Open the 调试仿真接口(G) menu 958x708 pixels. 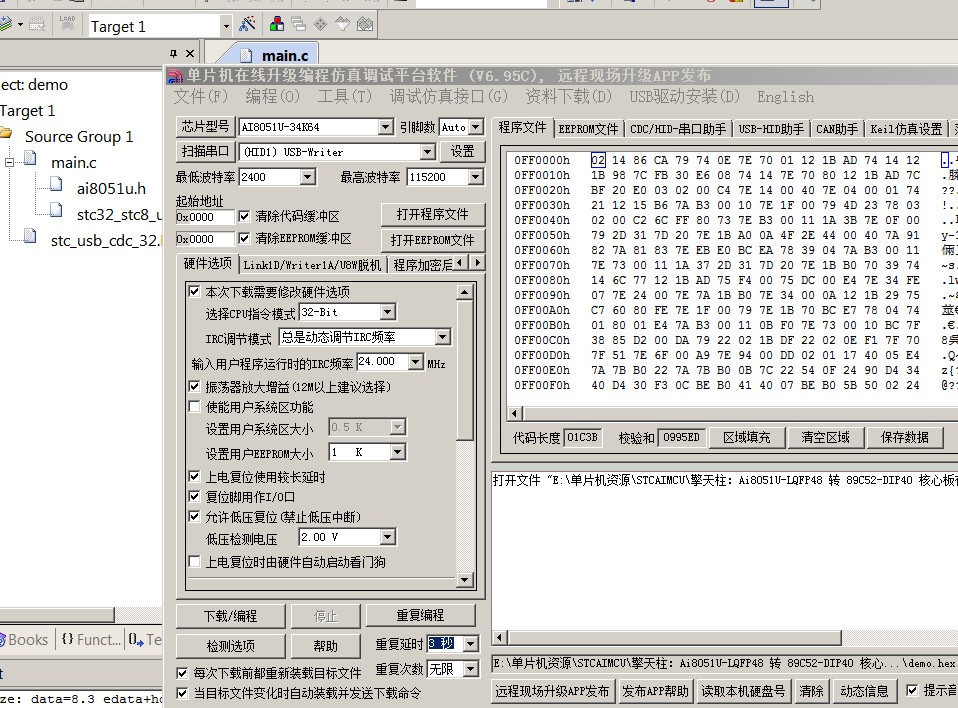pos(448,97)
